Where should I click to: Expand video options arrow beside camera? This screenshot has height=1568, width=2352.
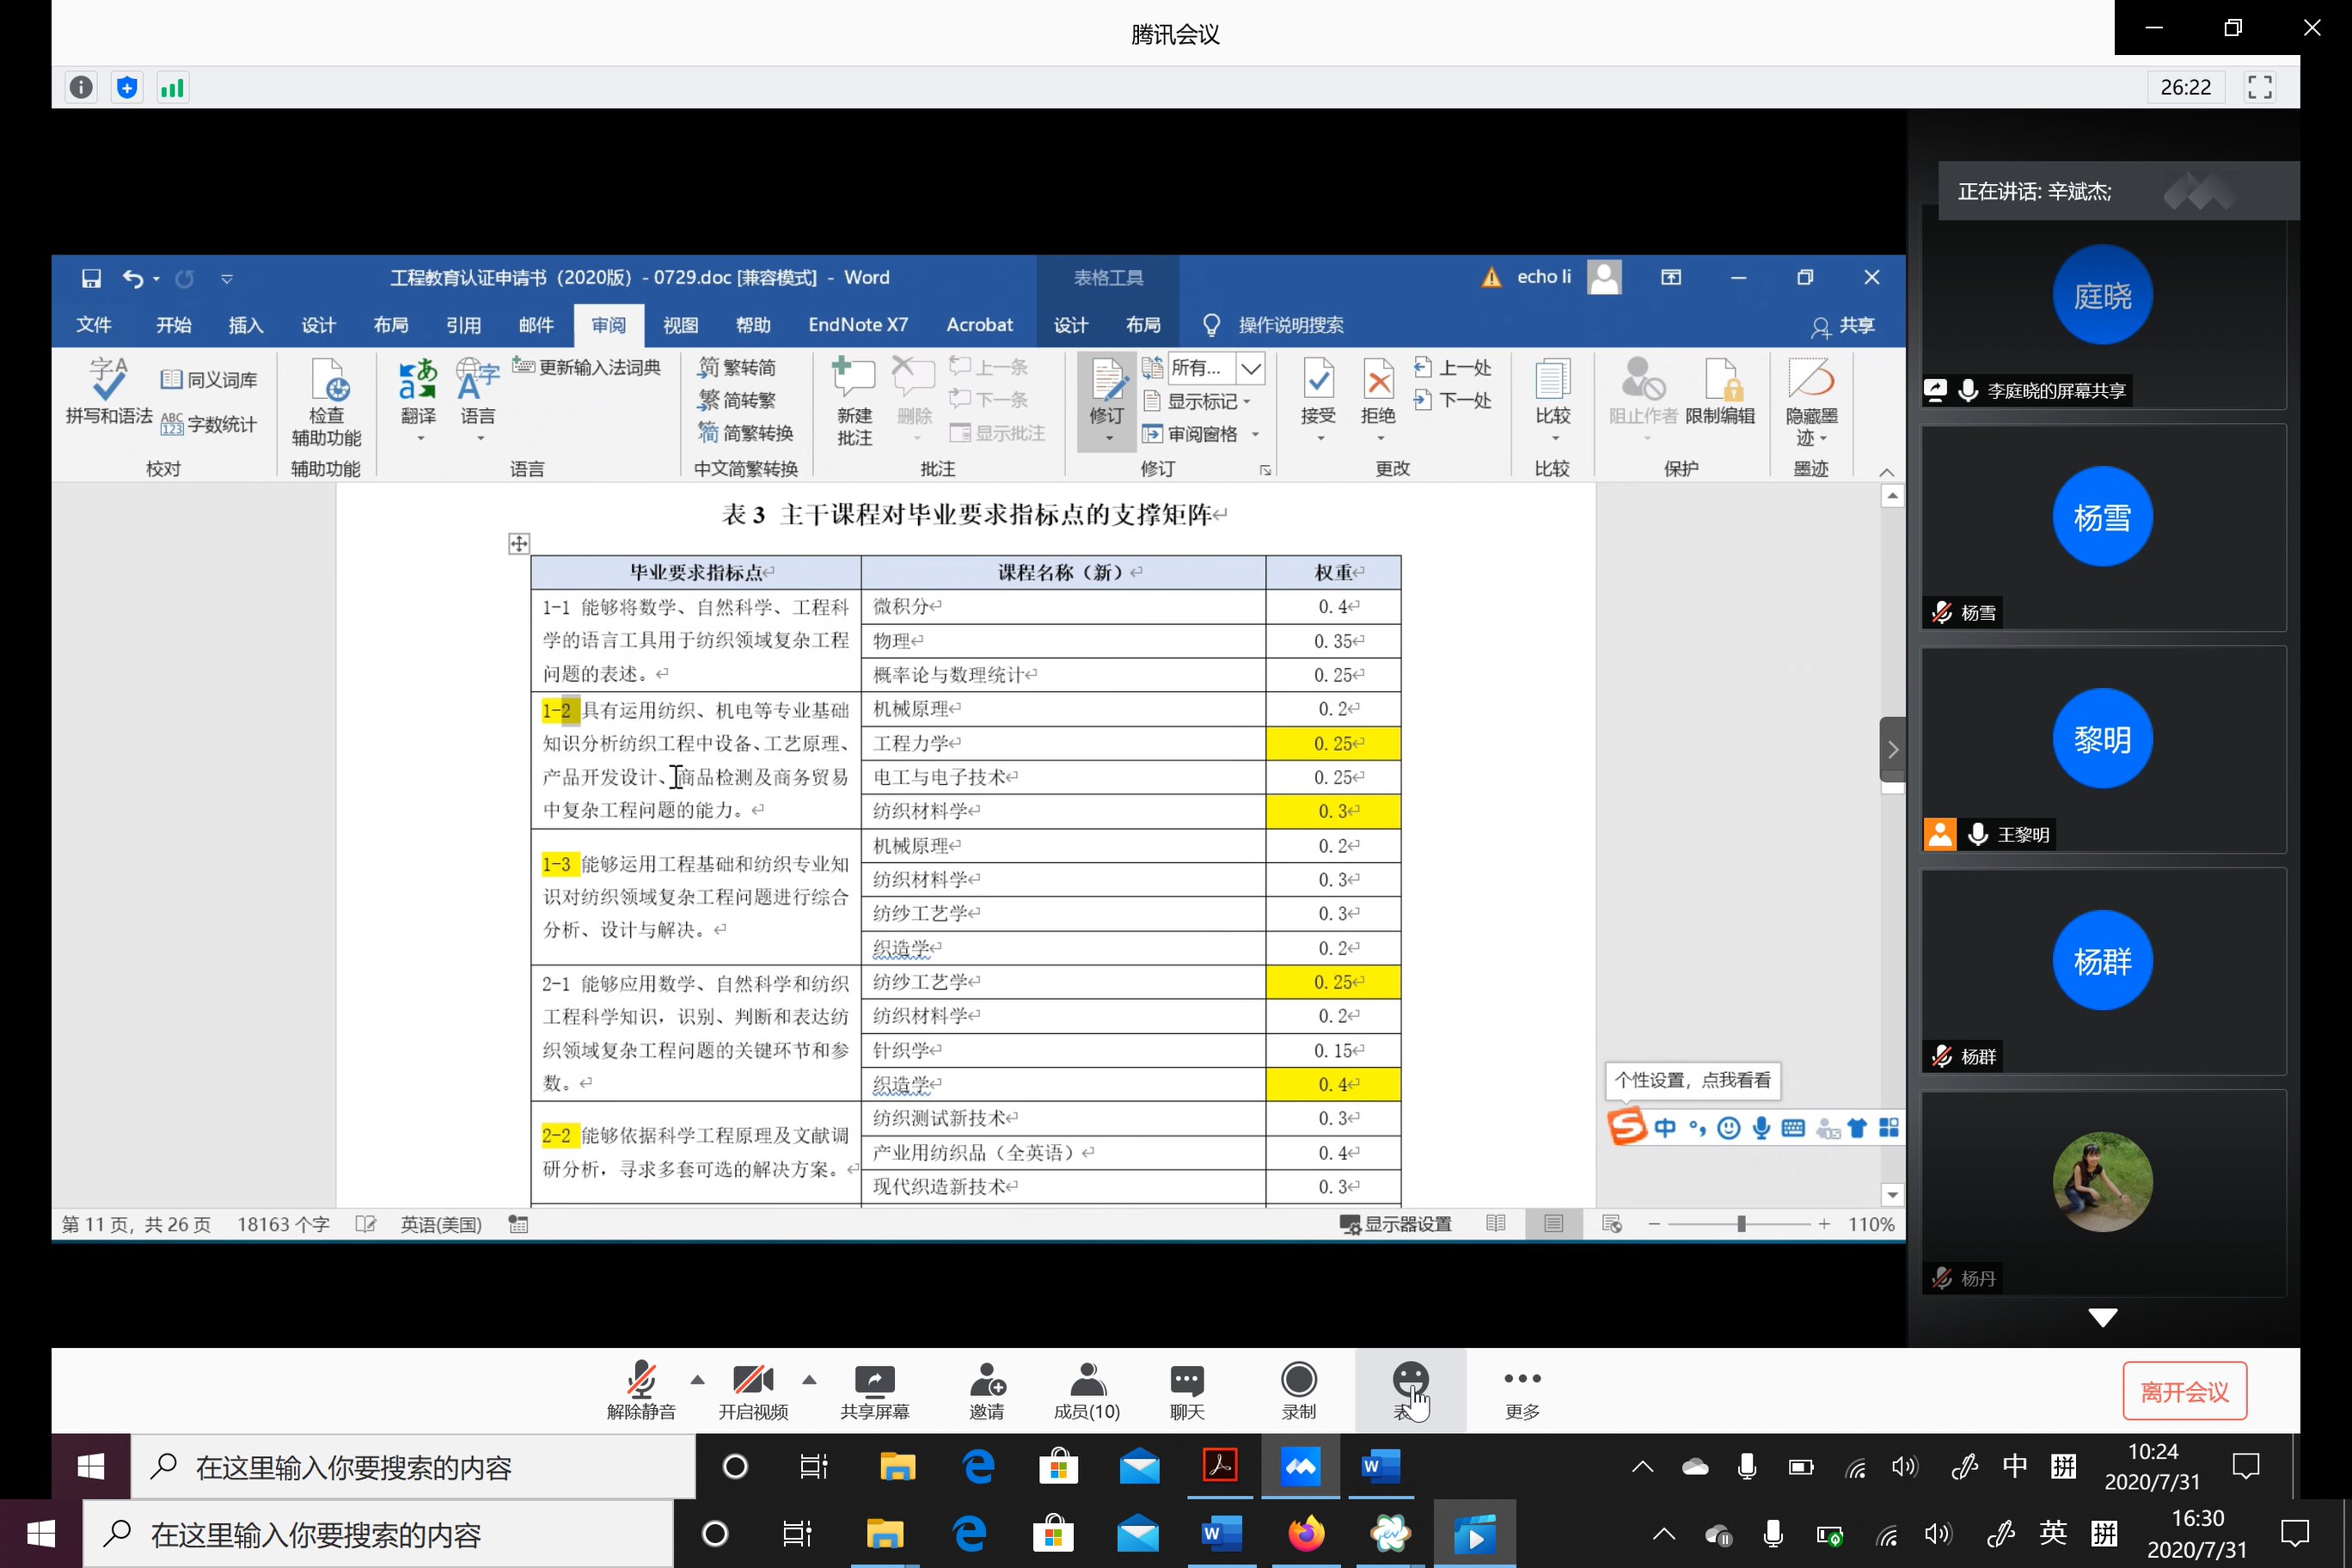pyautogui.click(x=810, y=1380)
